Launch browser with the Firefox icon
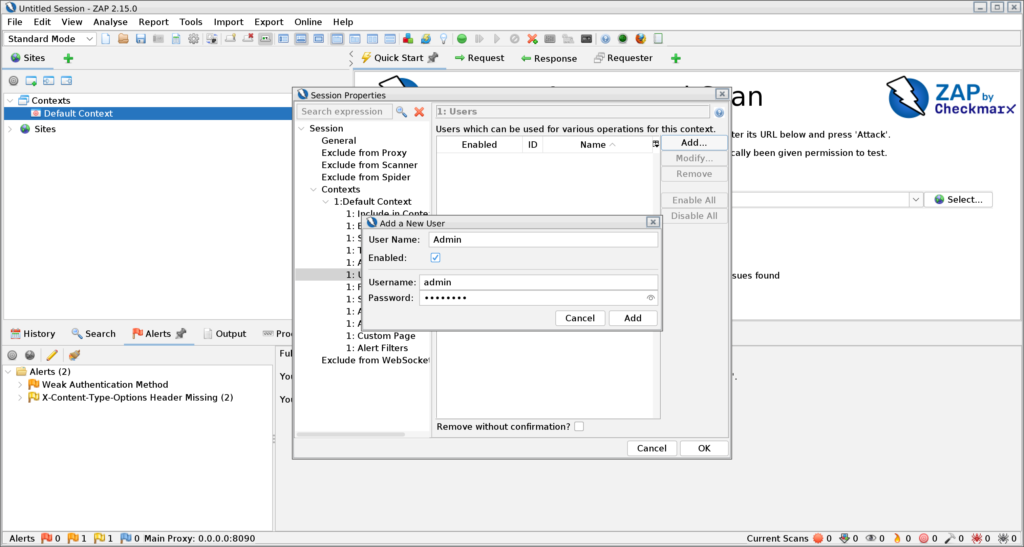Image resolution: width=1024 pixels, height=547 pixels. 641,39
